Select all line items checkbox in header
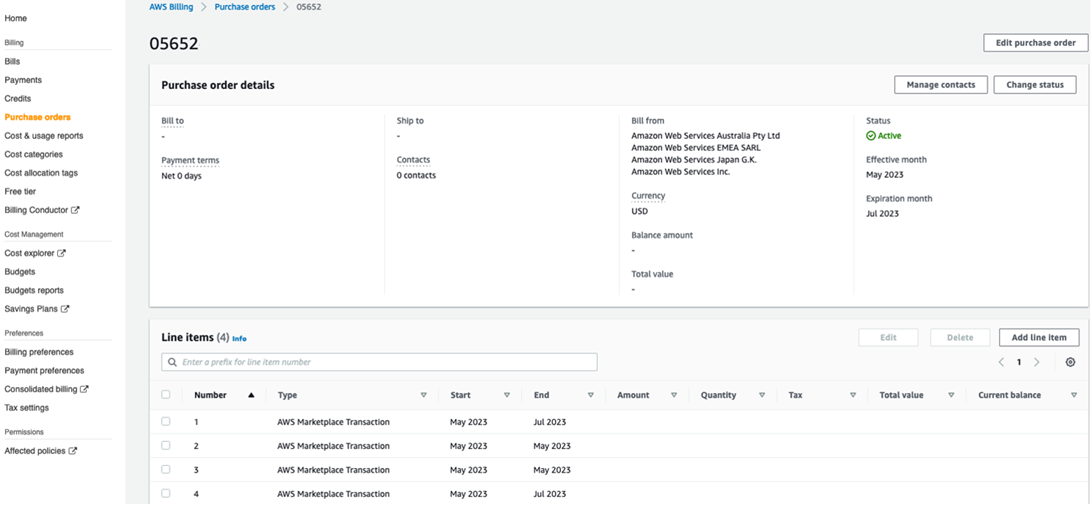 166,394
